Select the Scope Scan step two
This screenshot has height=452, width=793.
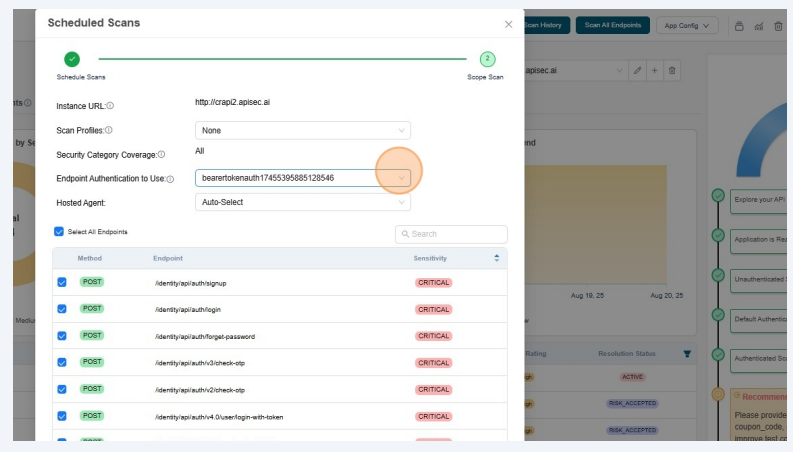[487, 60]
